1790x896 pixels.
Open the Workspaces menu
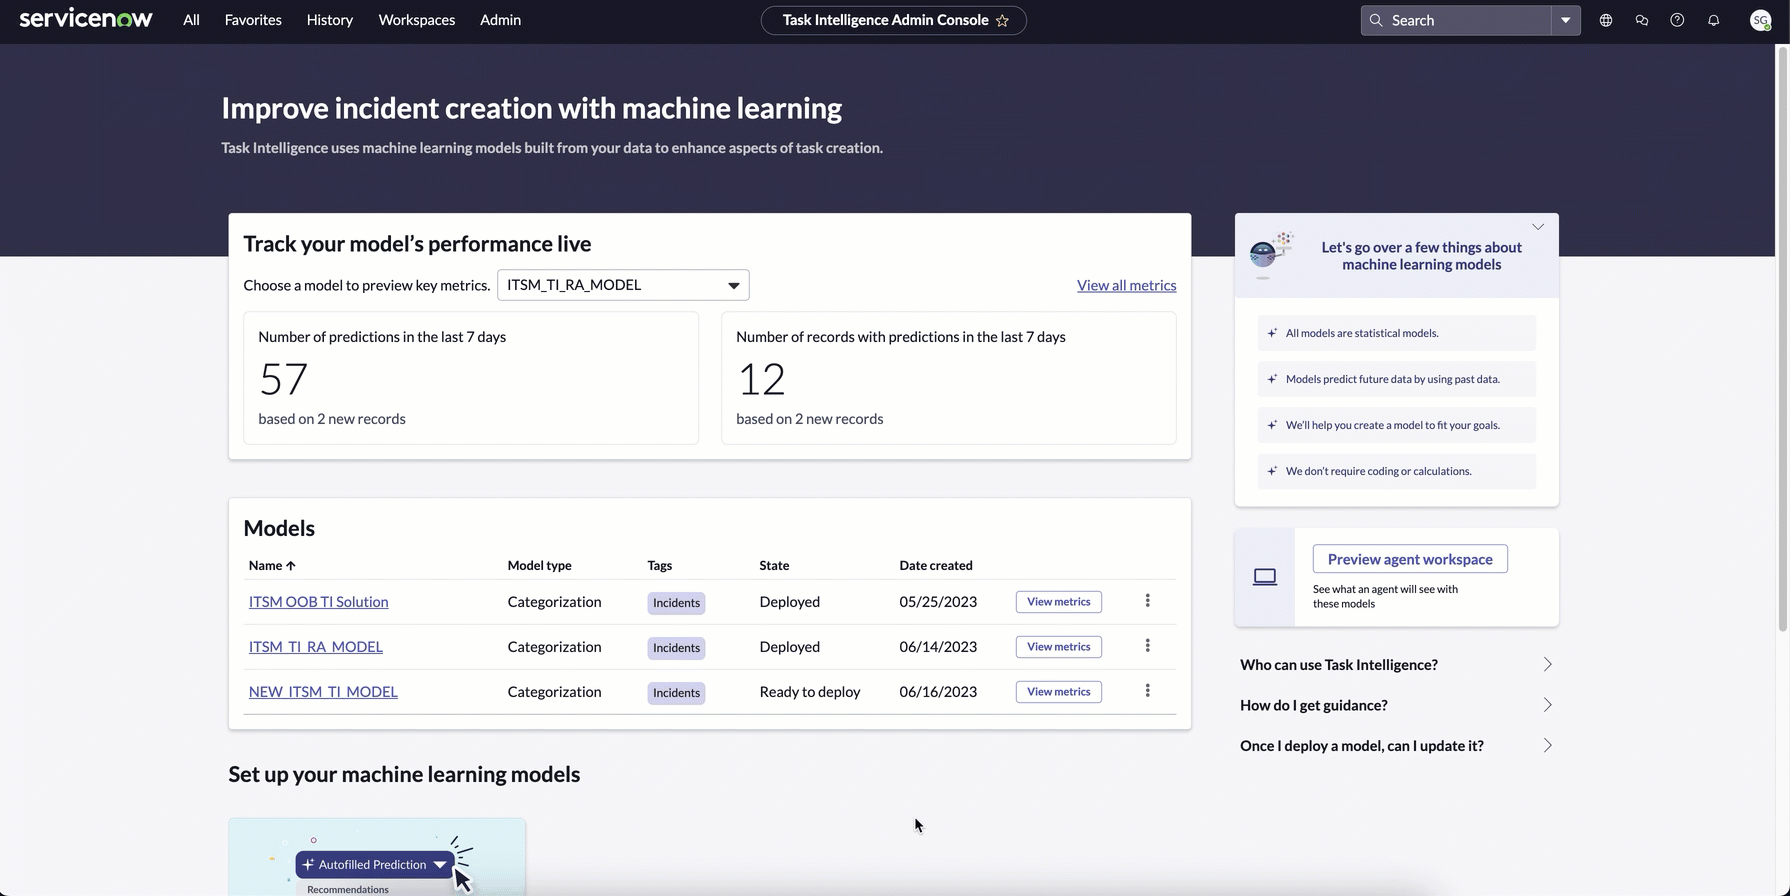pos(417,20)
